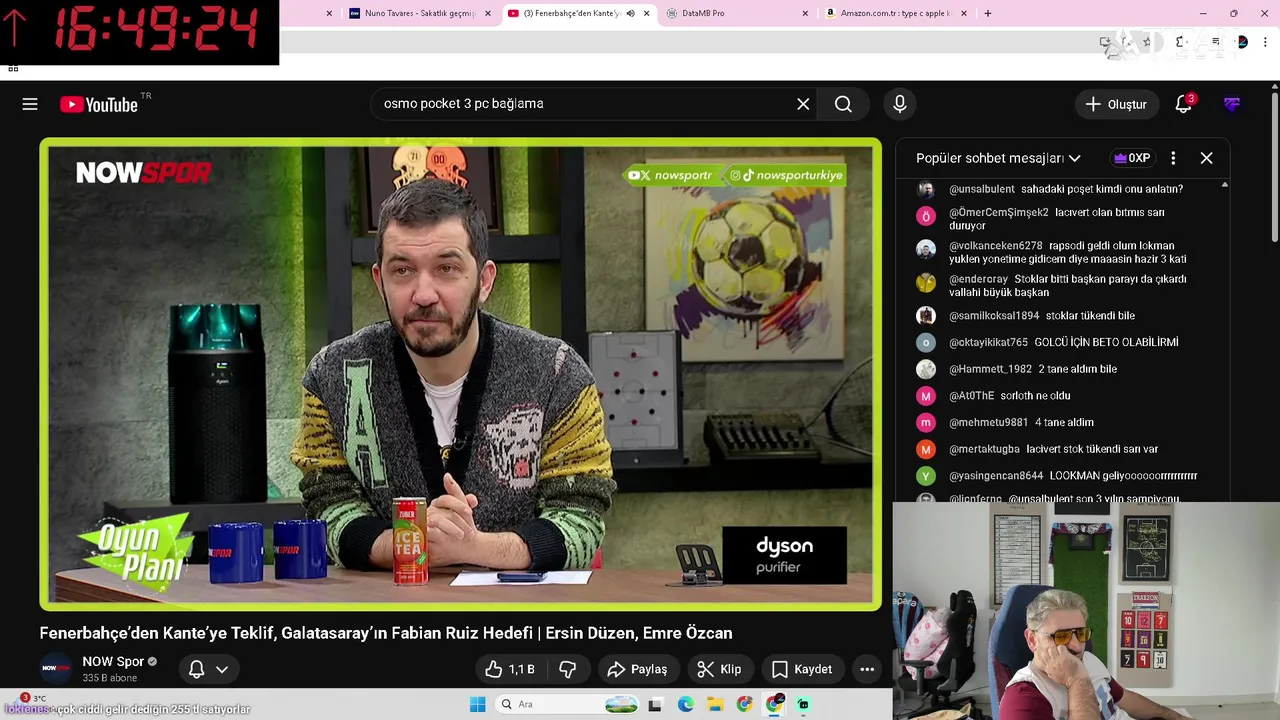
Task: Create a clip with Klip button
Action: coord(720,669)
